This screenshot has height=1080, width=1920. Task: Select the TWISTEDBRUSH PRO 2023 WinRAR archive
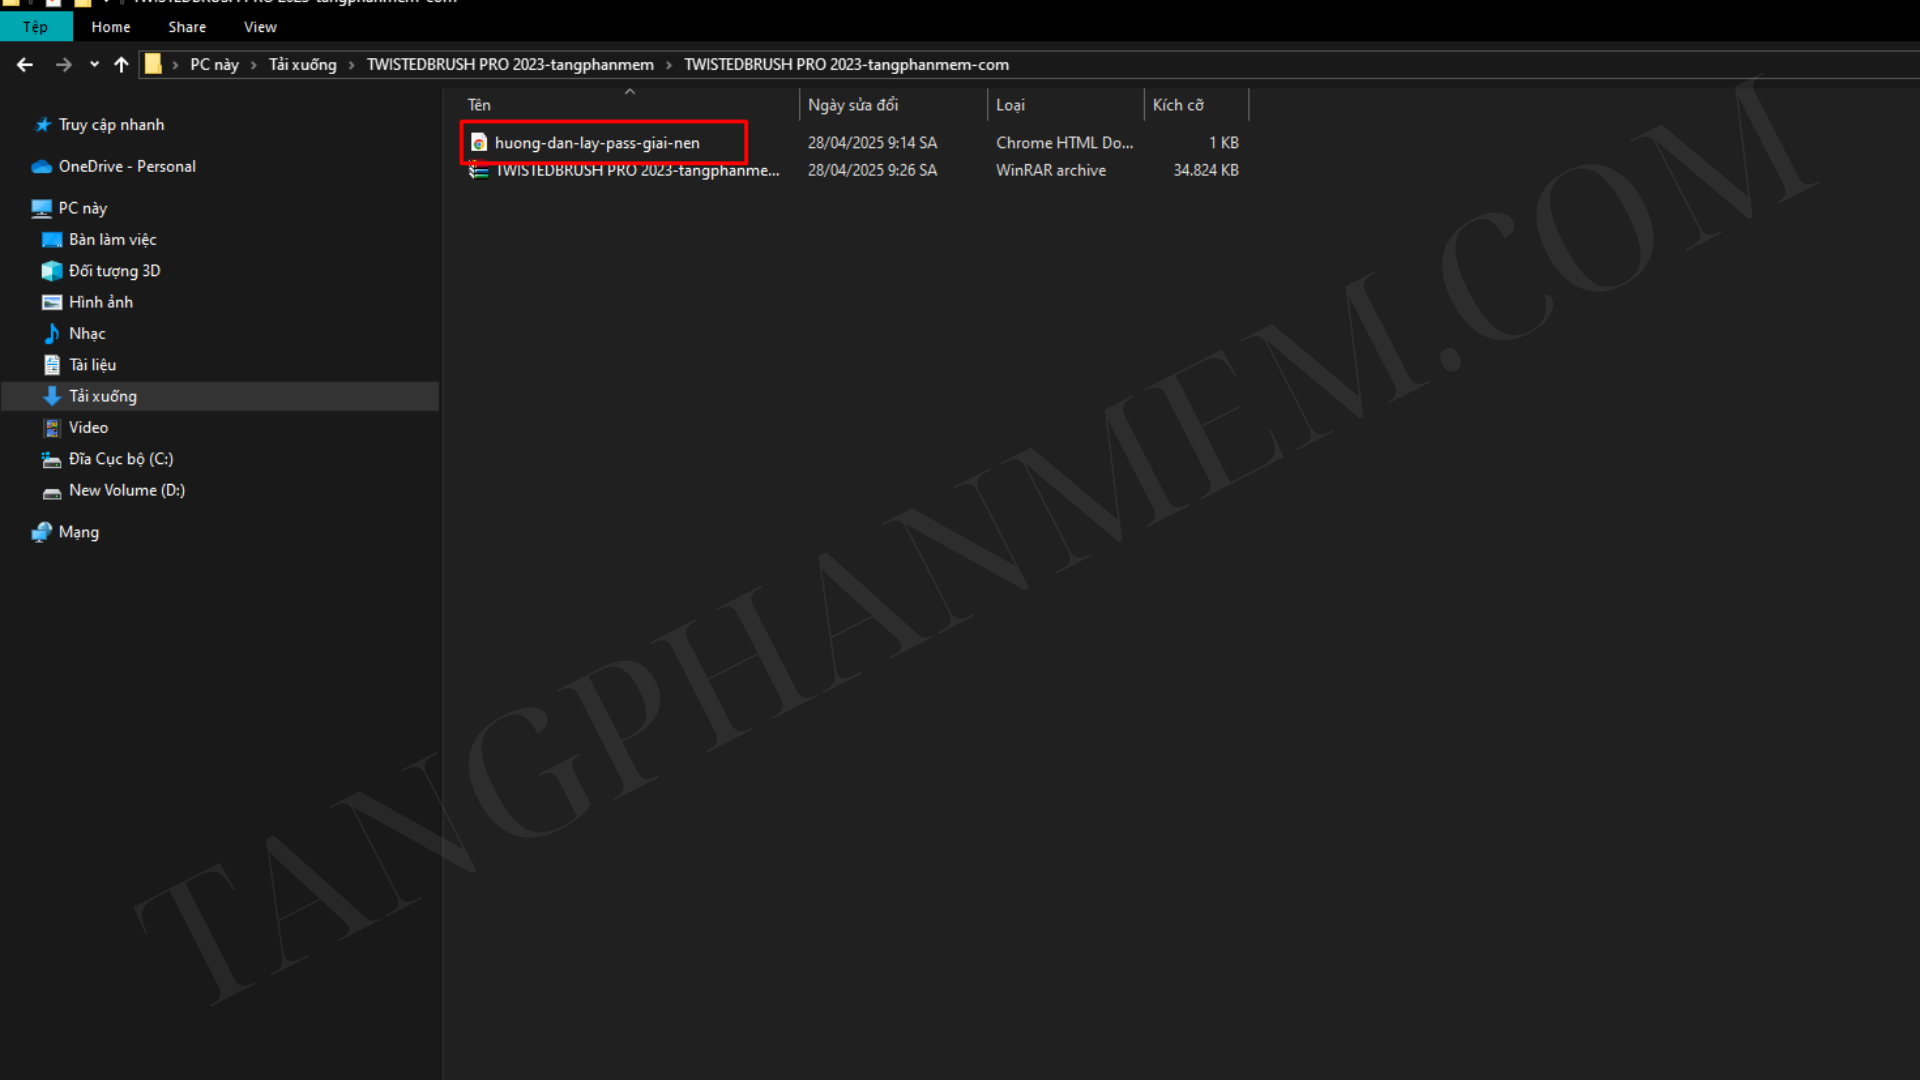(x=637, y=171)
